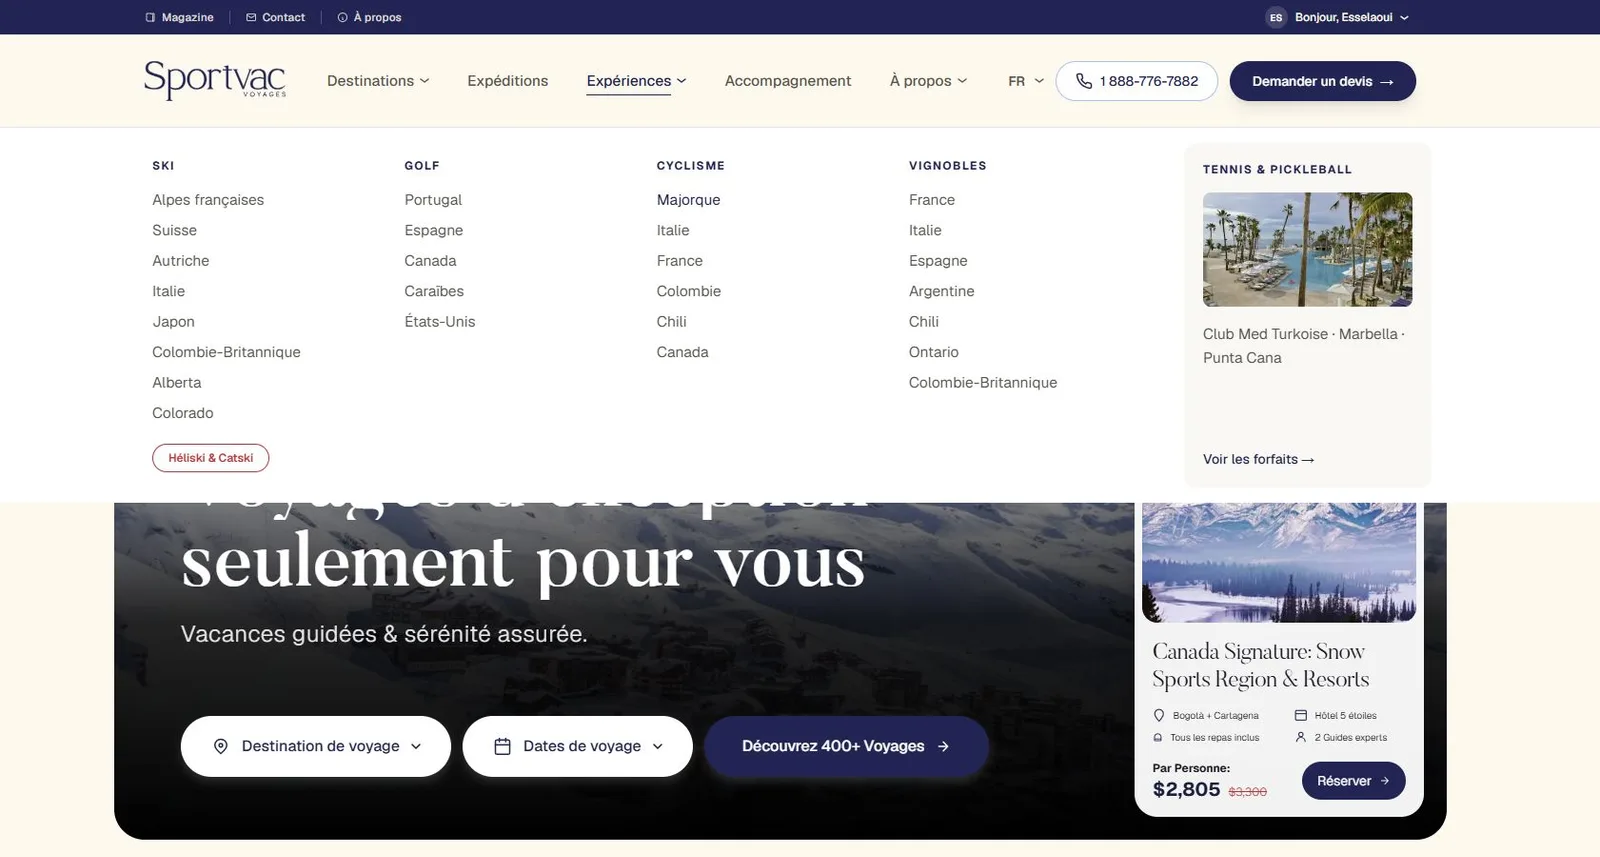Click the calendar icon in Dates de voyage
The height and width of the screenshot is (857, 1600).
(503, 746)
